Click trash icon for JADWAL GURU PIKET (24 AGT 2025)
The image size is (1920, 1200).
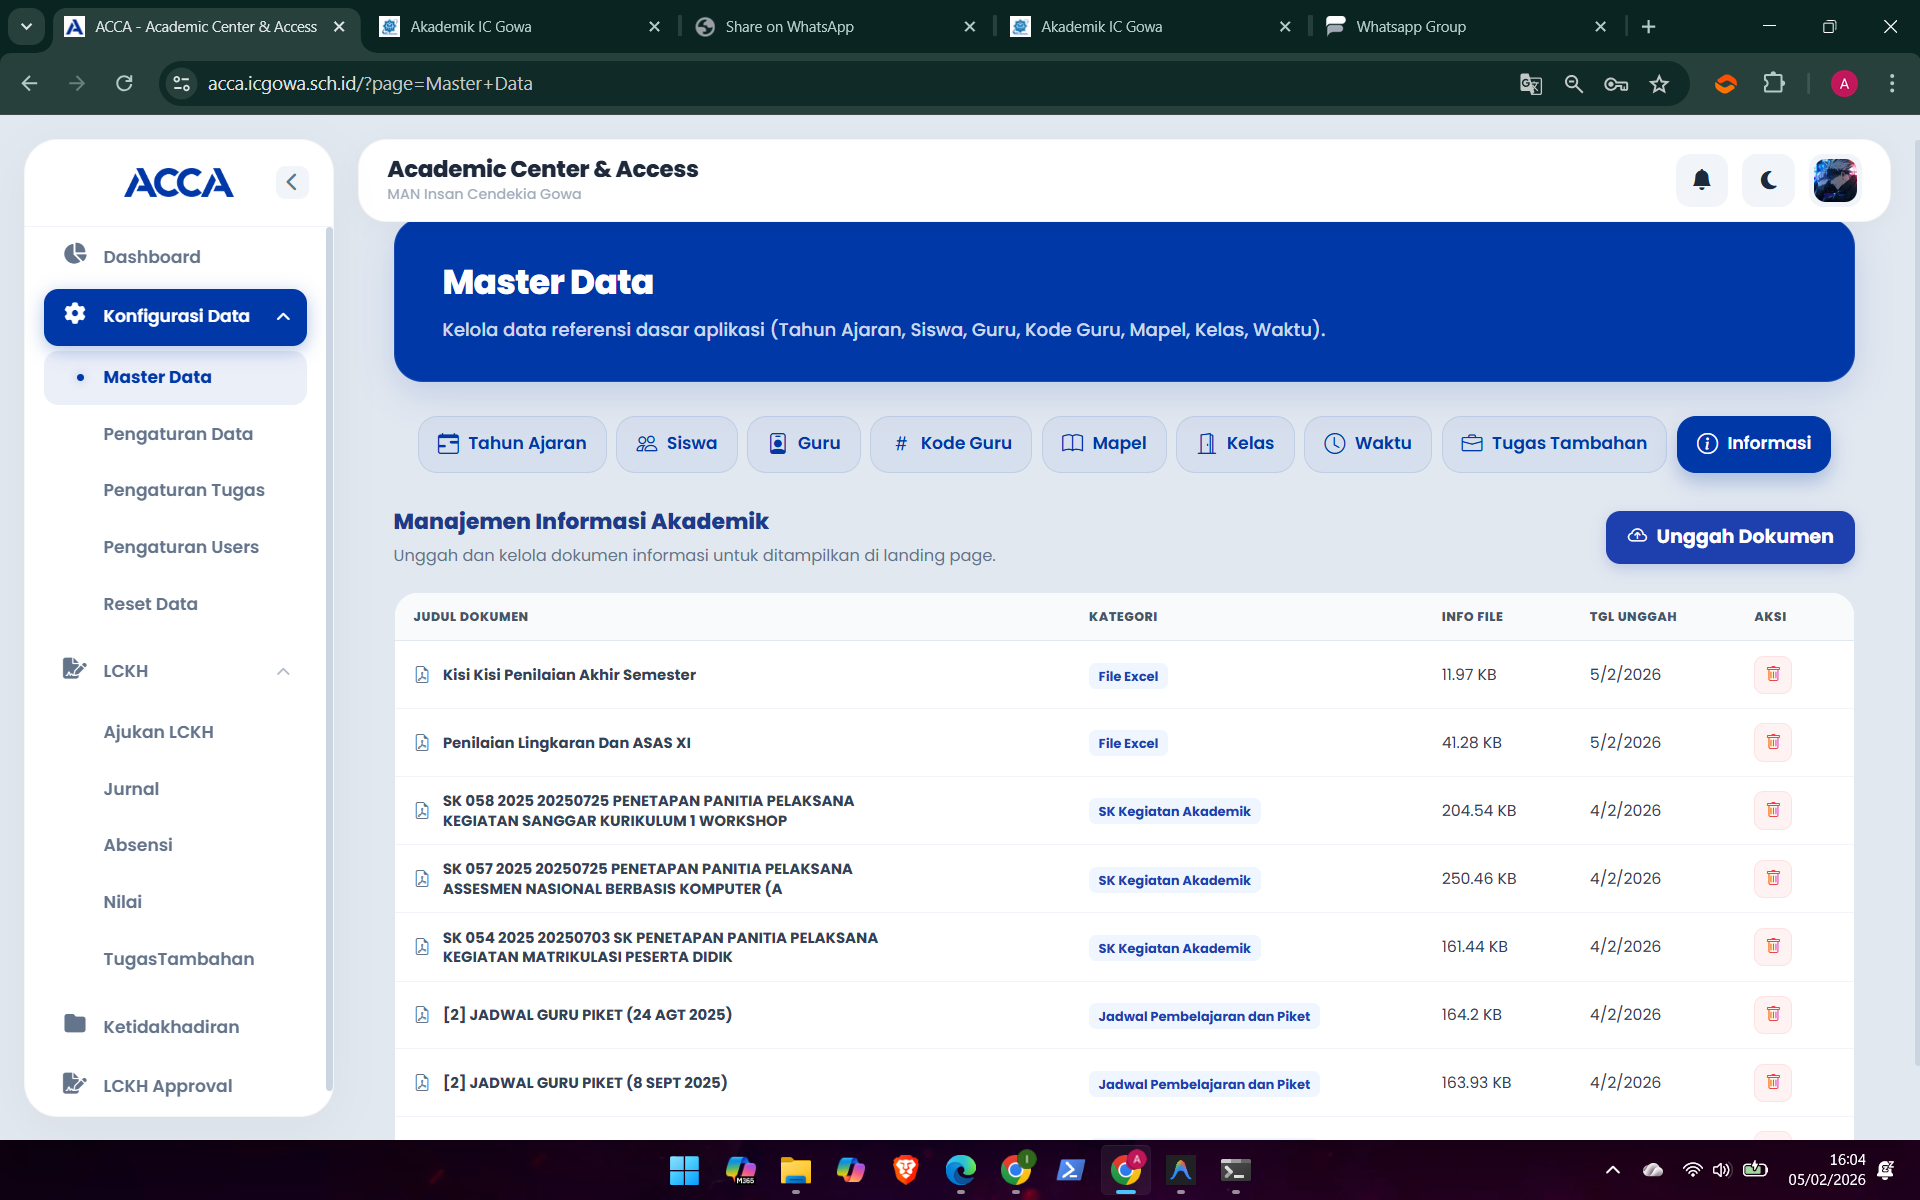pyautogui.click(x=1772, y=1014)
